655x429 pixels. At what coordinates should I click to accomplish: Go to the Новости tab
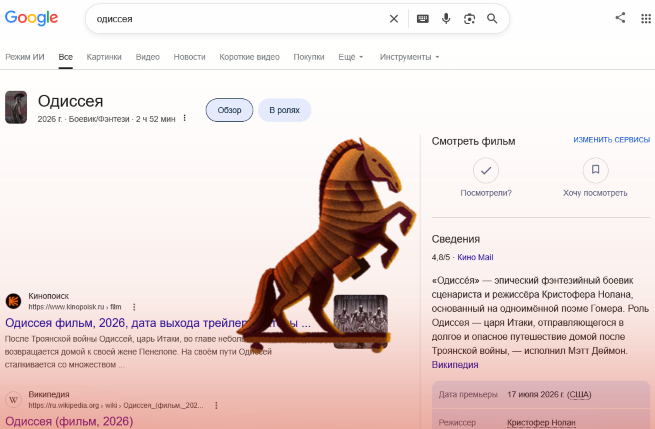pyautogui.click(x=189, y=57)
